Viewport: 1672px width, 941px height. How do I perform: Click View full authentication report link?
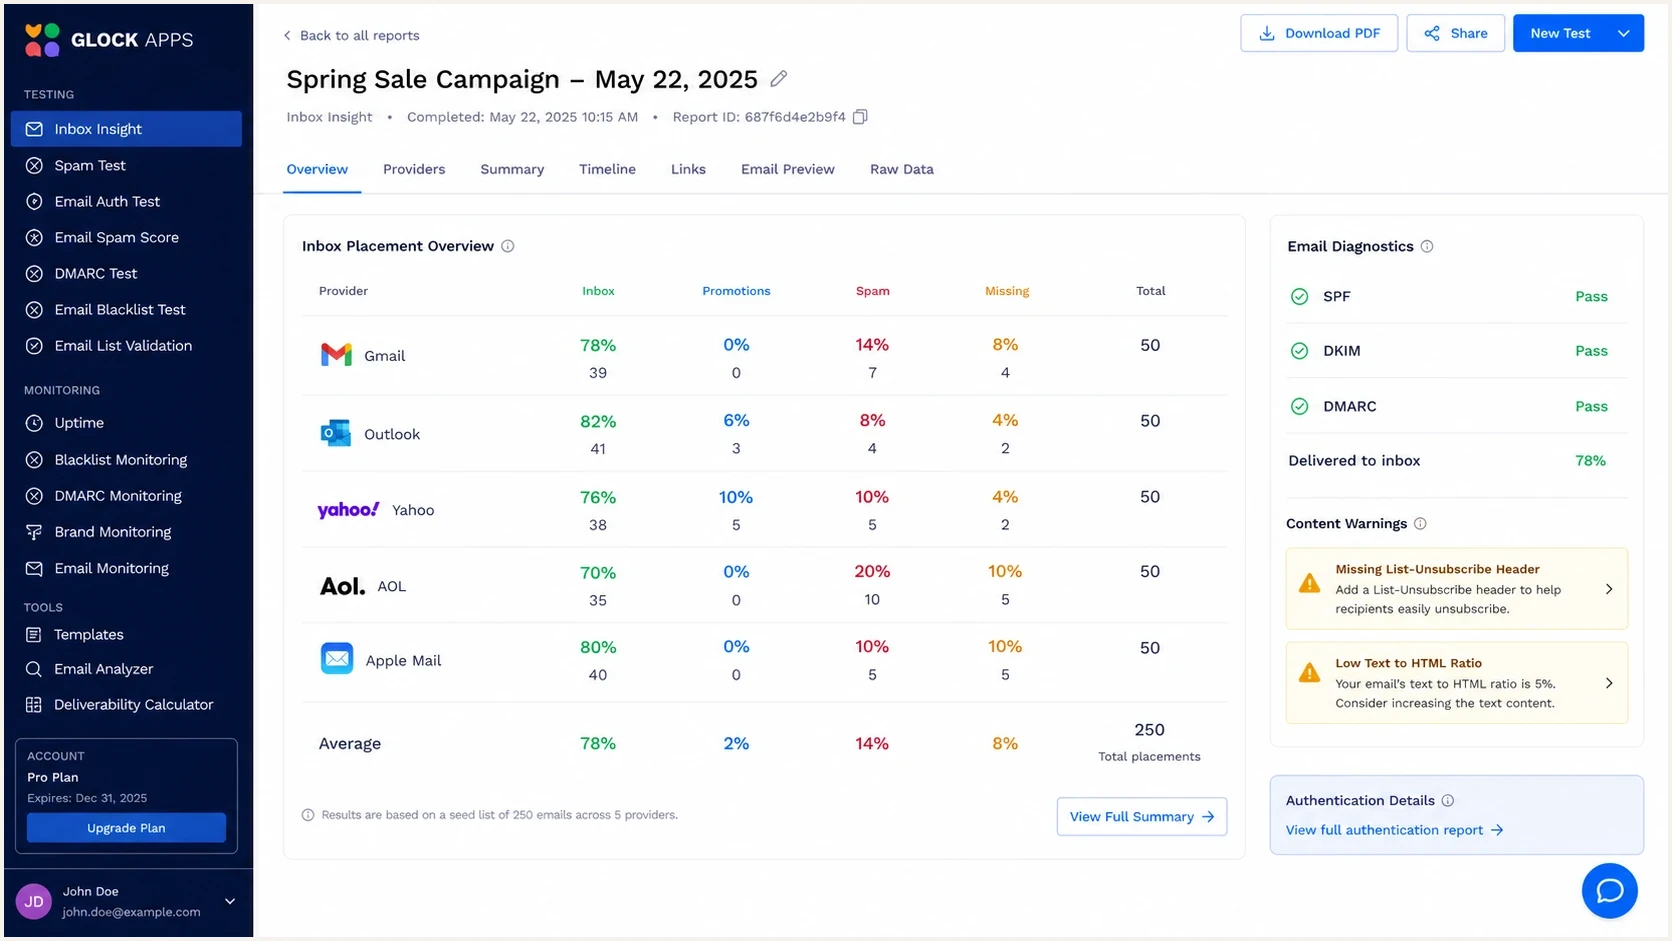(1394, 830)
